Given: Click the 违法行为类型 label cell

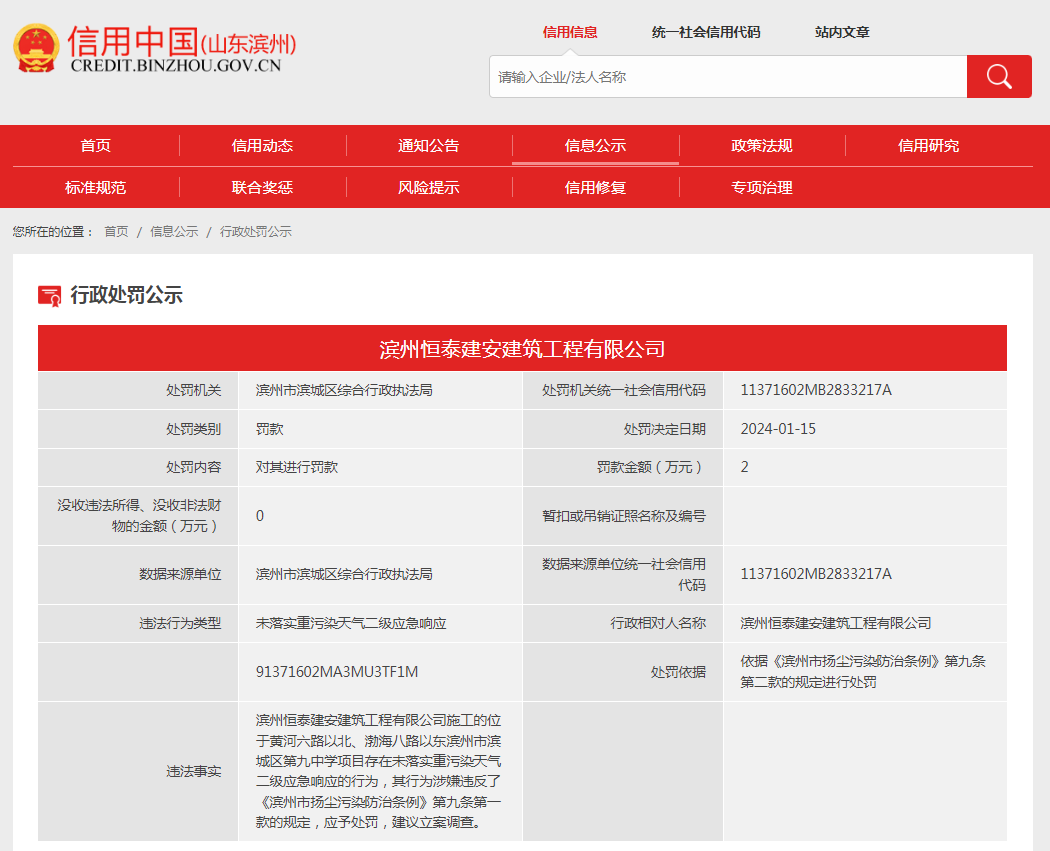Looking at the screenshot, I should tap(138, 623).
